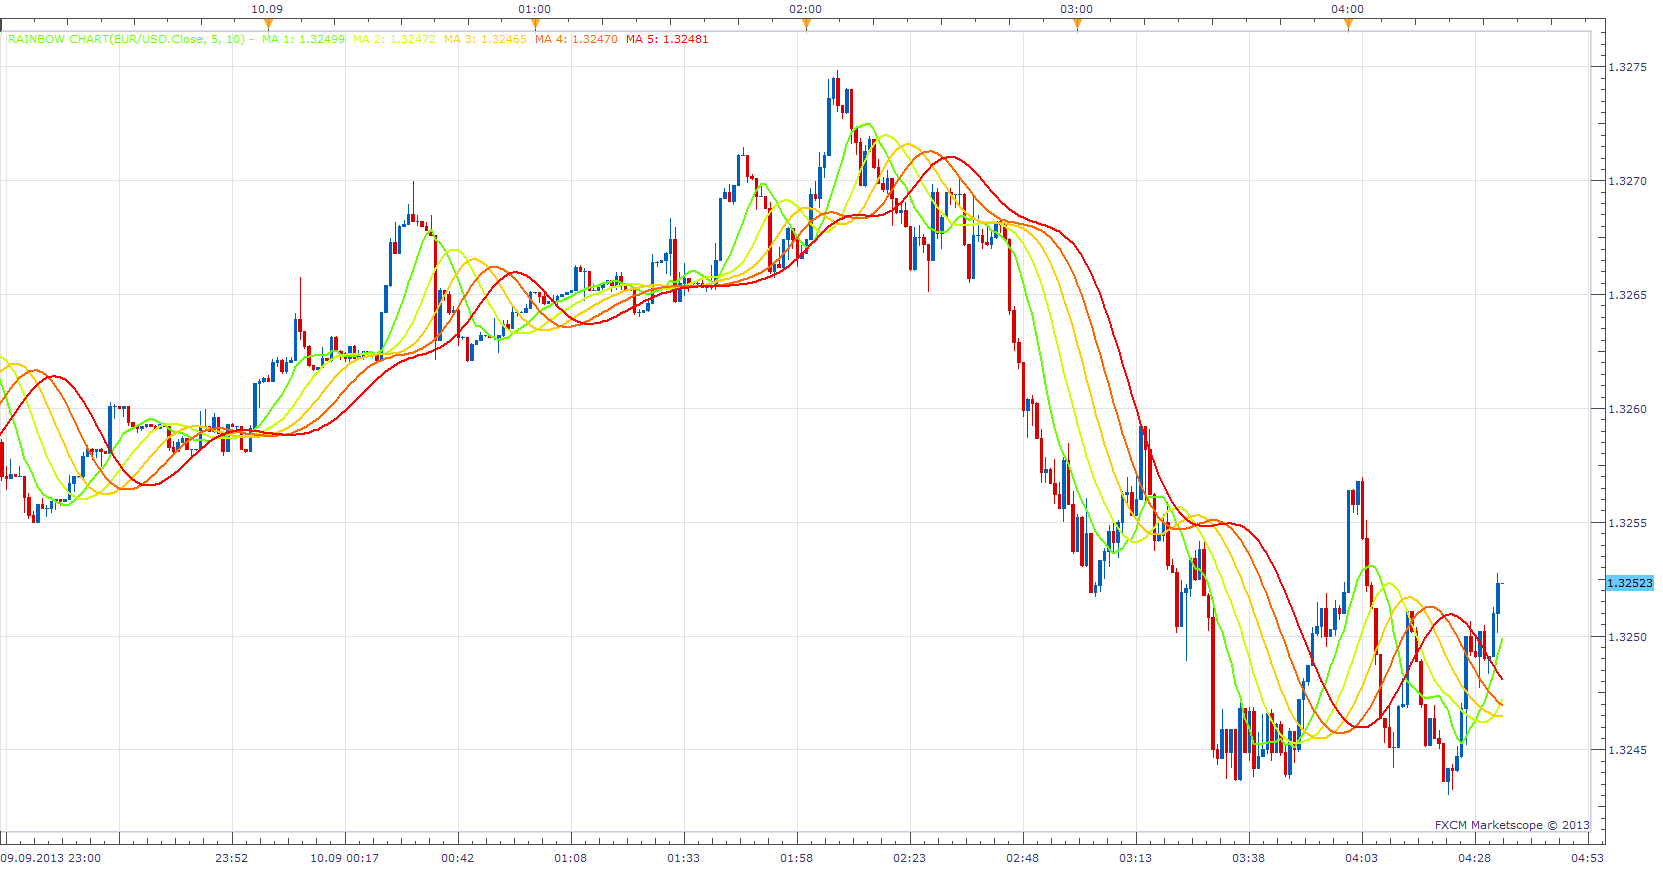
Task: Click the 04:53 time axis label
Action: click(1588, 858)
